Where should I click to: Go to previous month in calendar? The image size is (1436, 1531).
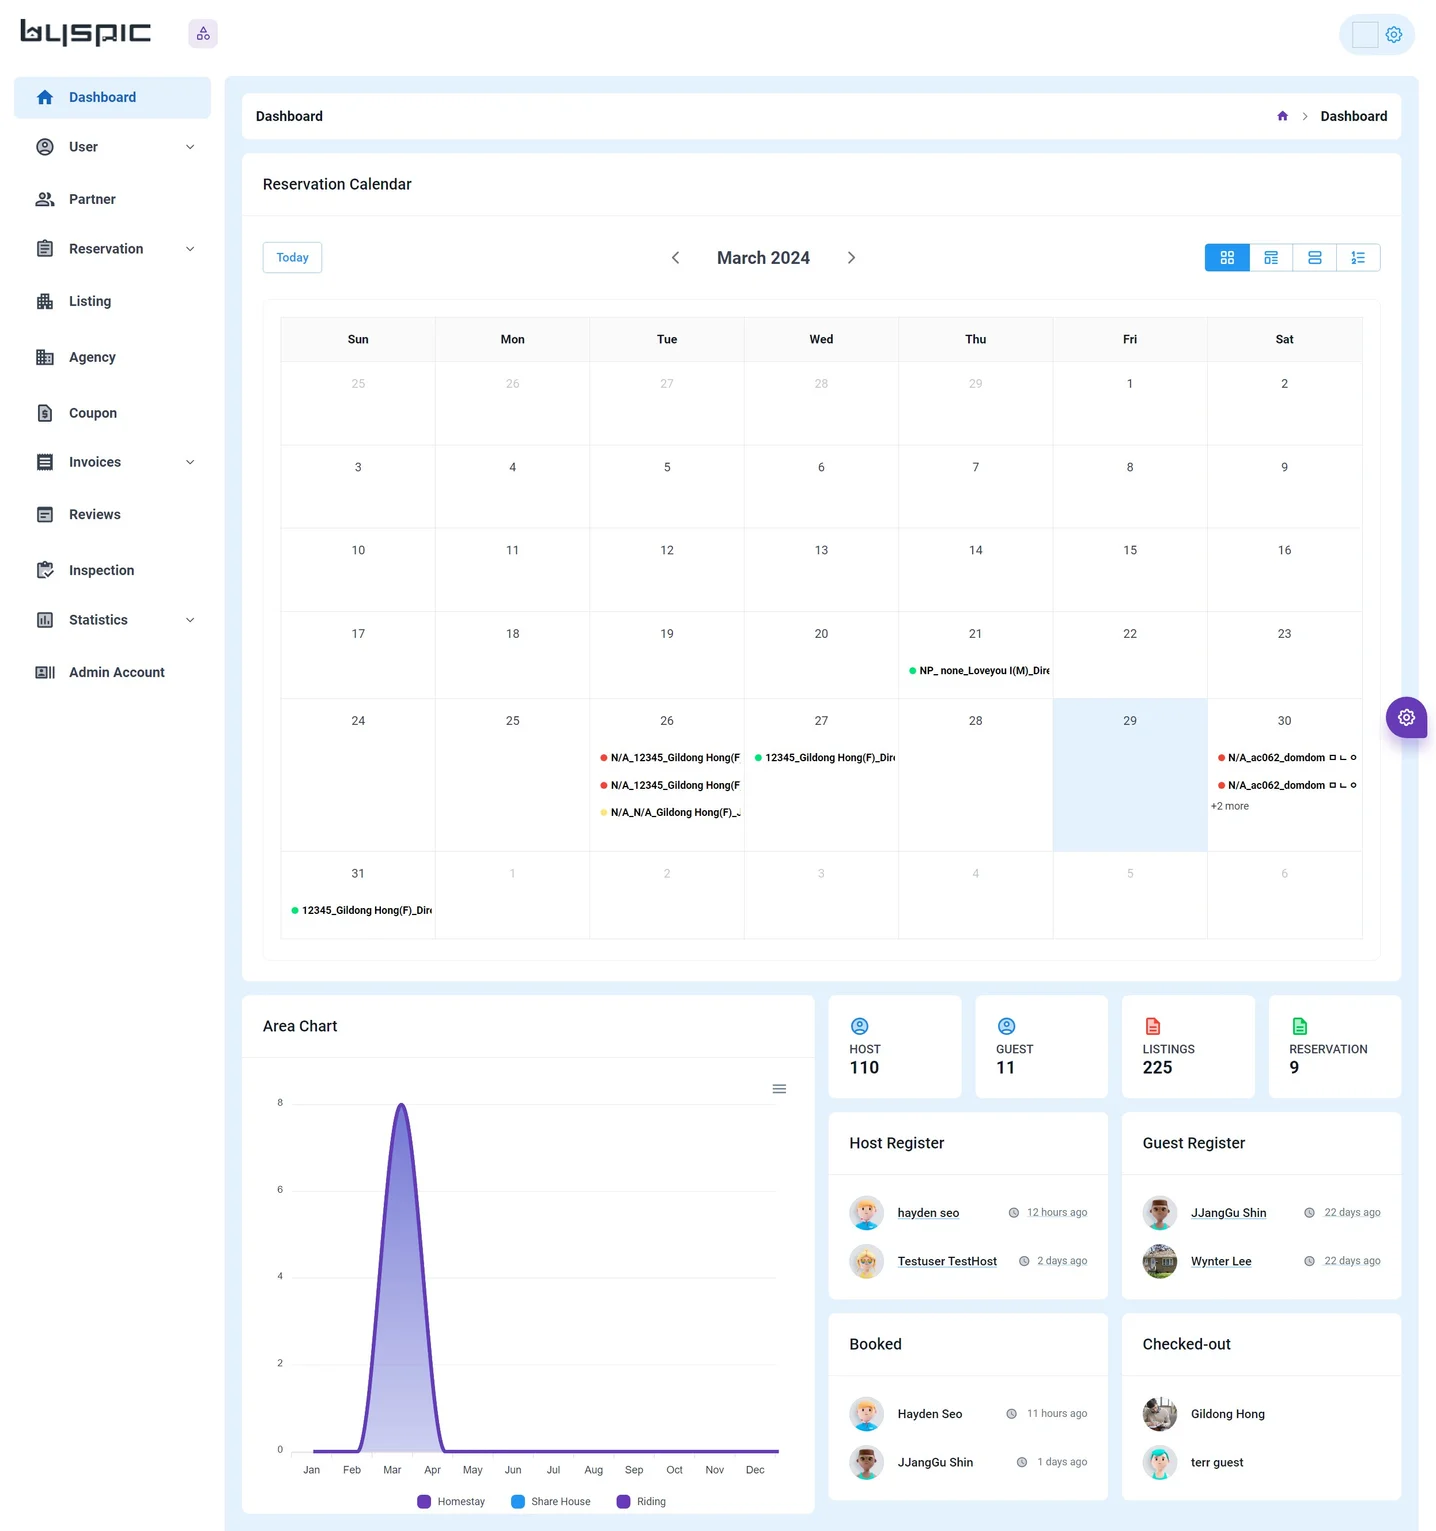[x=676, y=258]
